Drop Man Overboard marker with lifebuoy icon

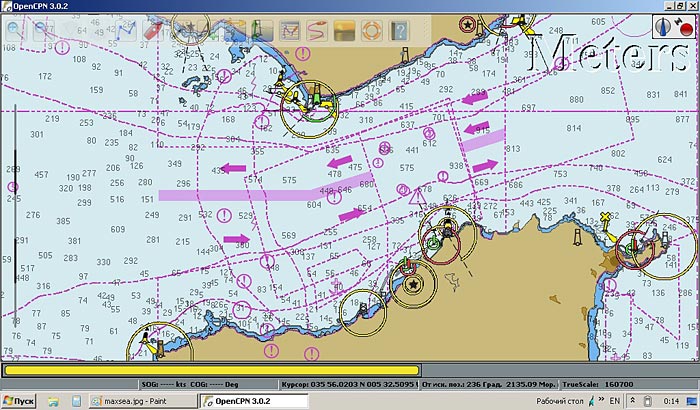[x=371, y=30]
